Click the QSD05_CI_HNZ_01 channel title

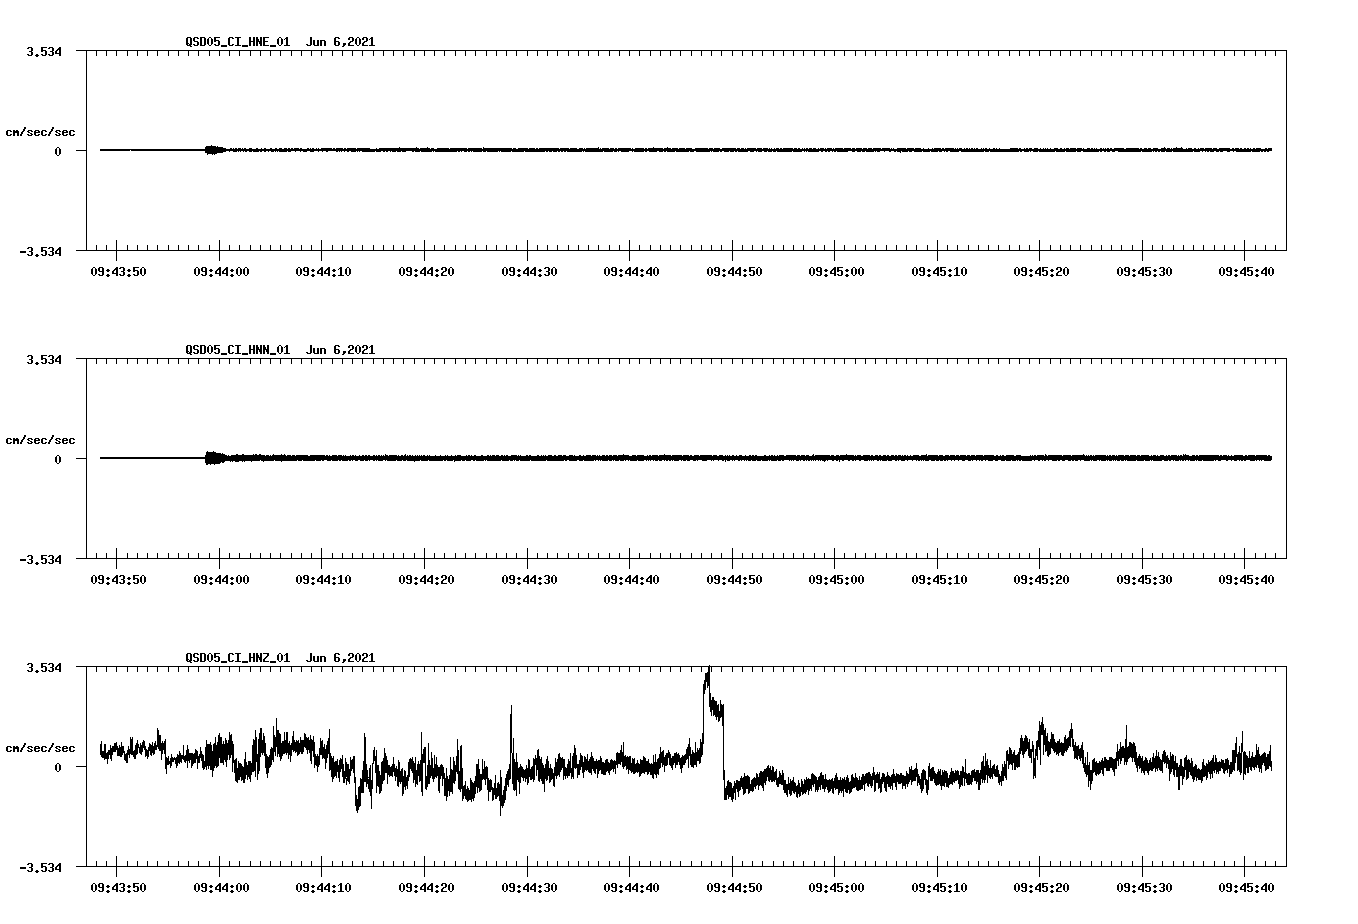(x=238, y=657)
